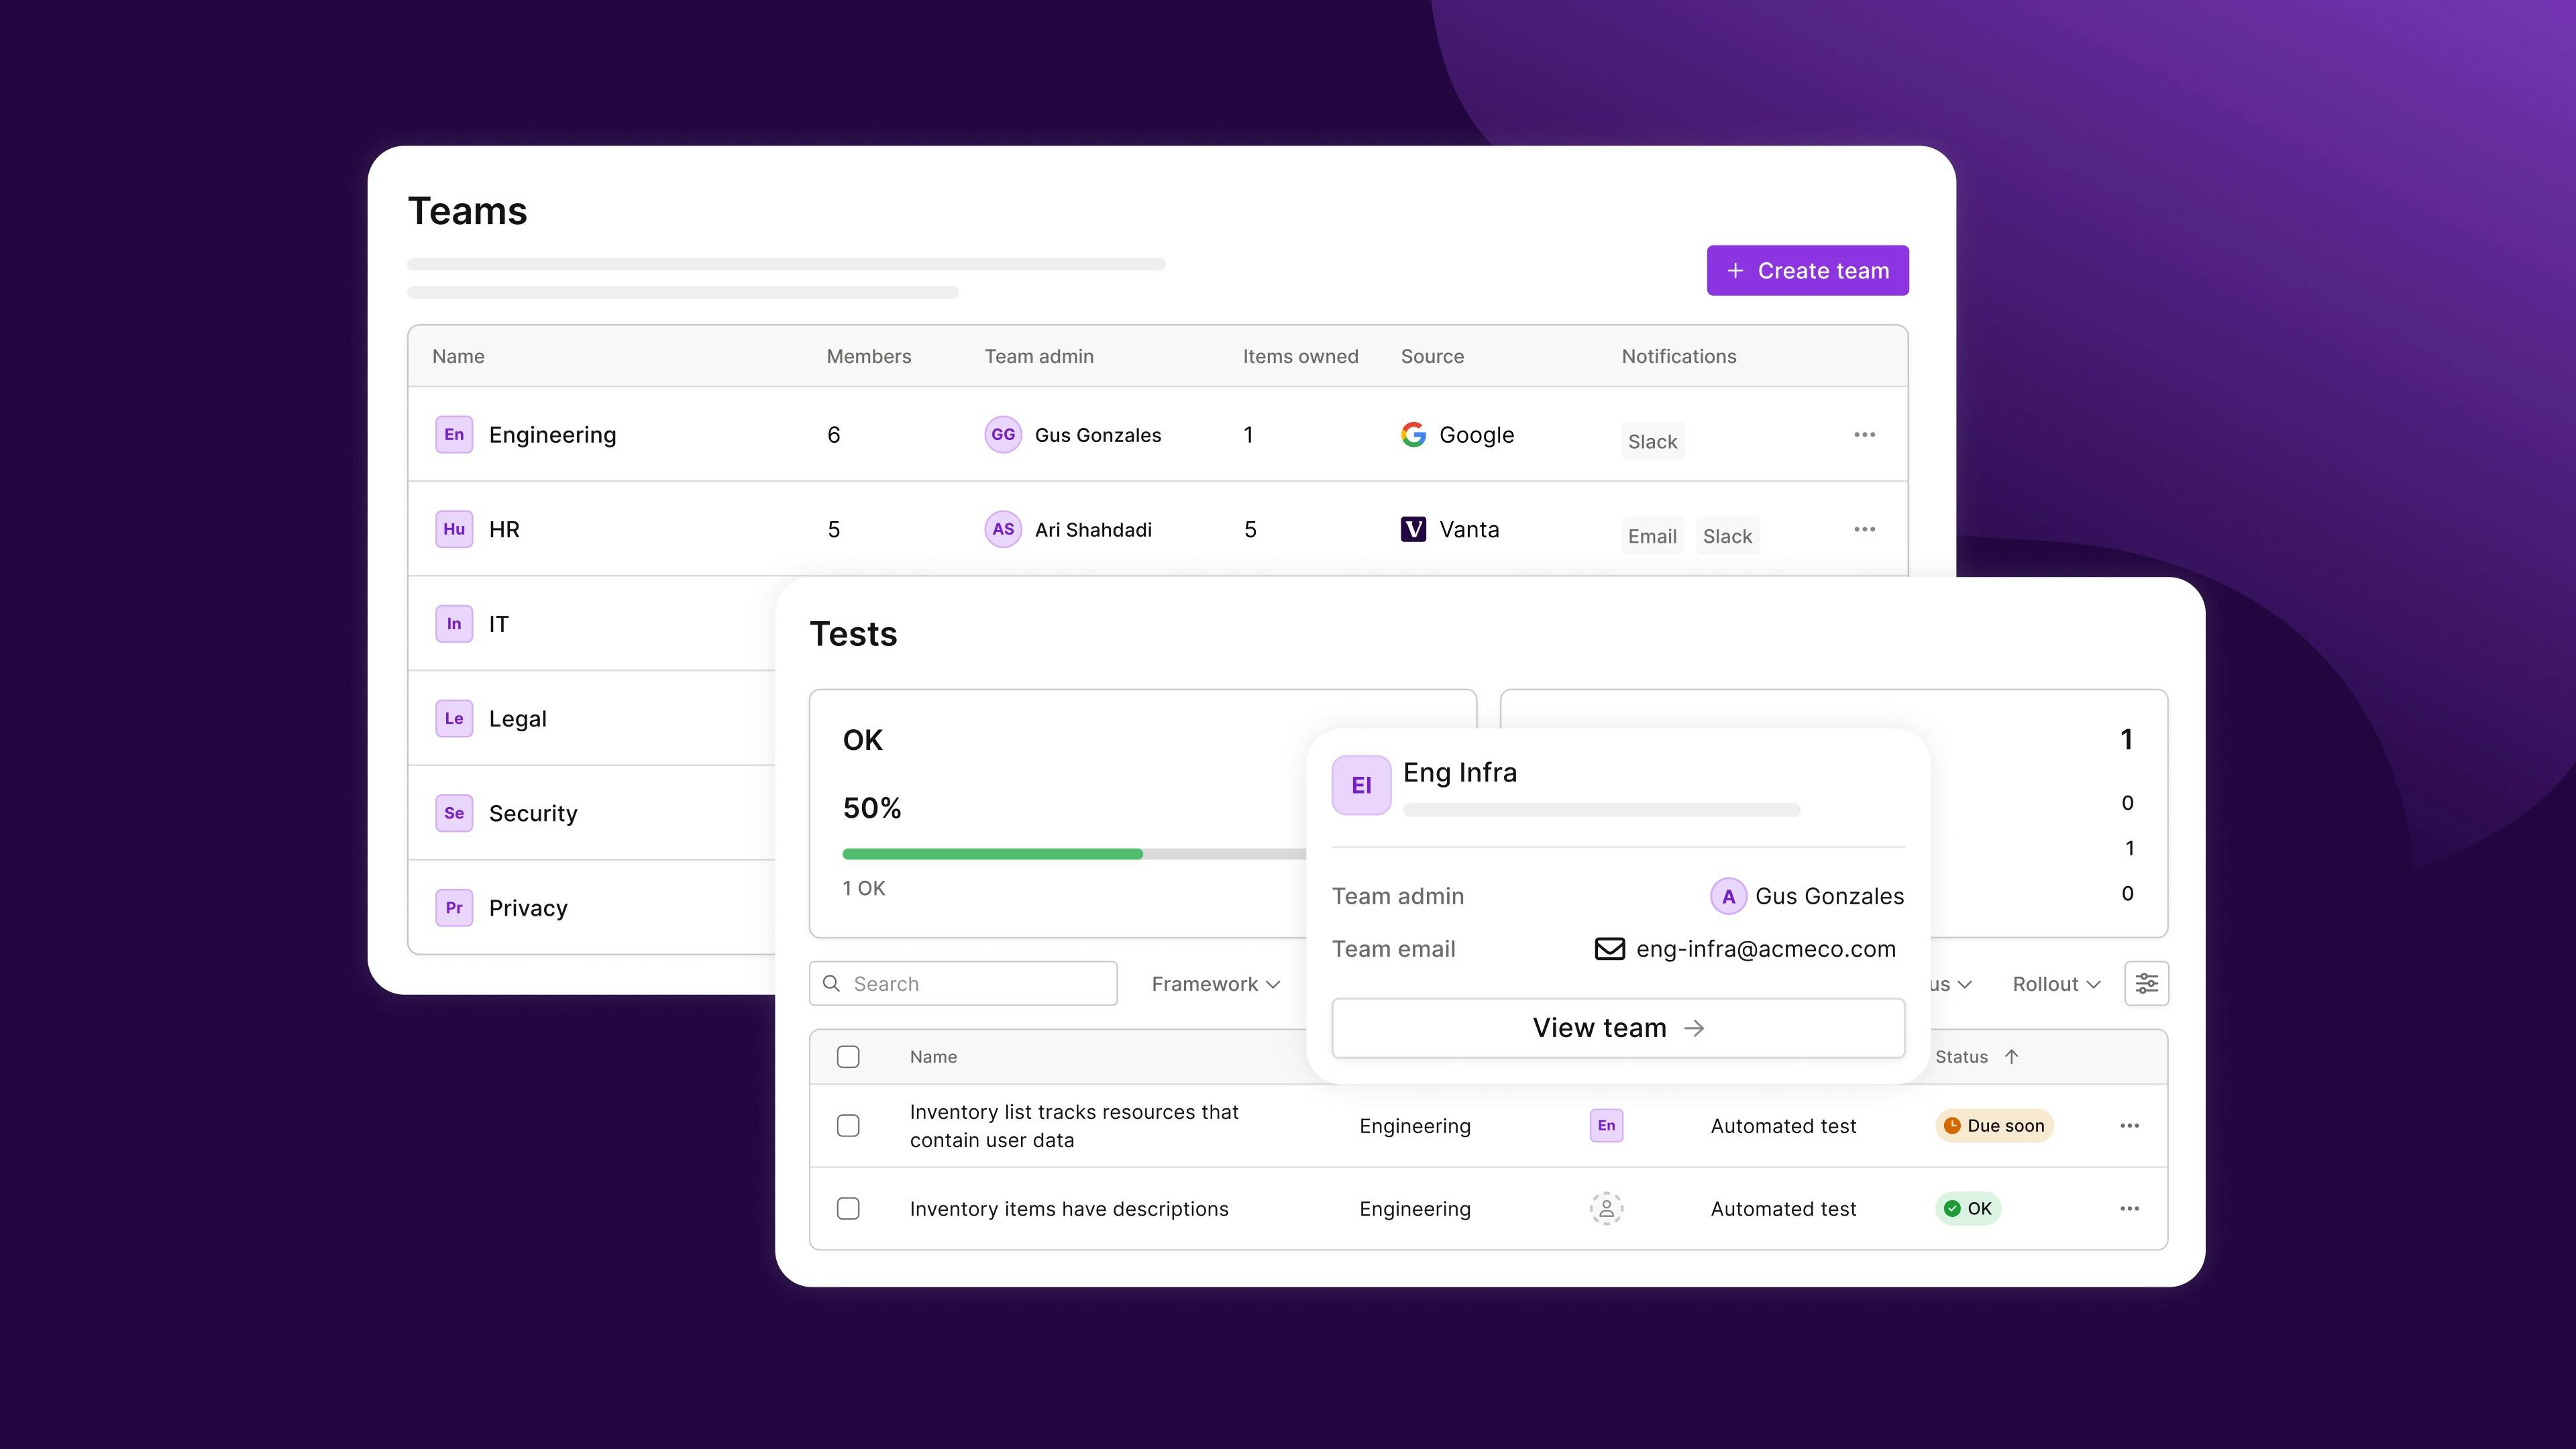Open the Framework dropdown

click(x=1214, y=983)
